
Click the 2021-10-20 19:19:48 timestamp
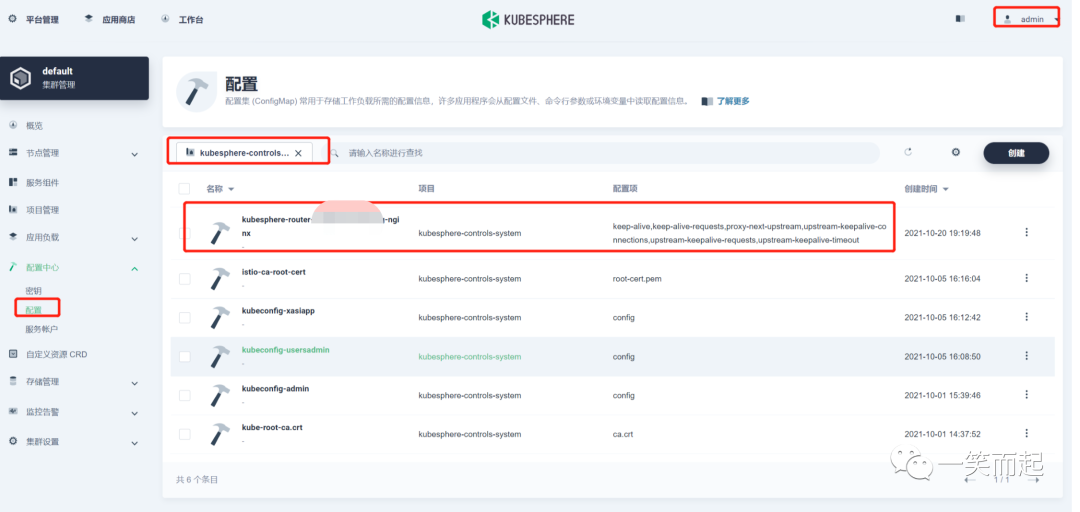pyautogui.click(x=942, y=233)
